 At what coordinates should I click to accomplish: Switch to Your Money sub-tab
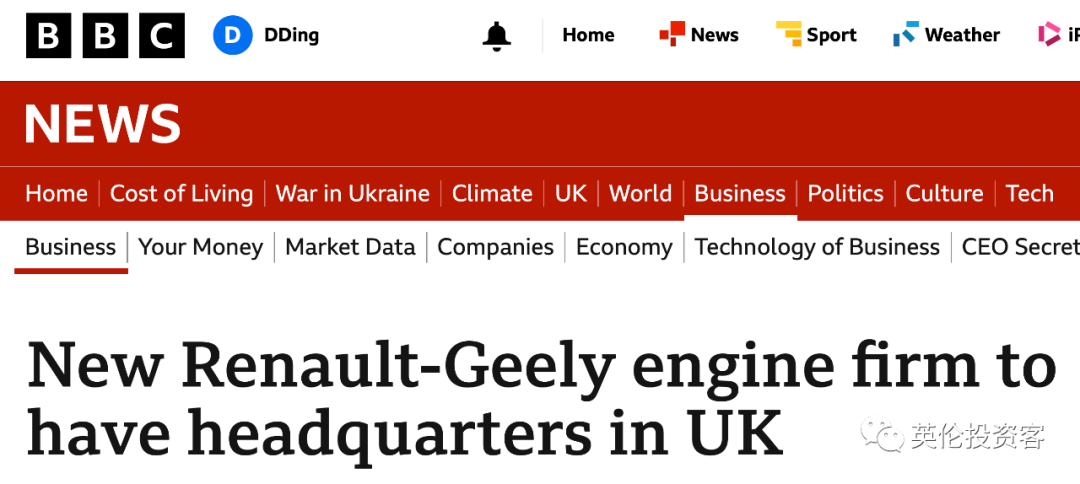coord(200,247)
